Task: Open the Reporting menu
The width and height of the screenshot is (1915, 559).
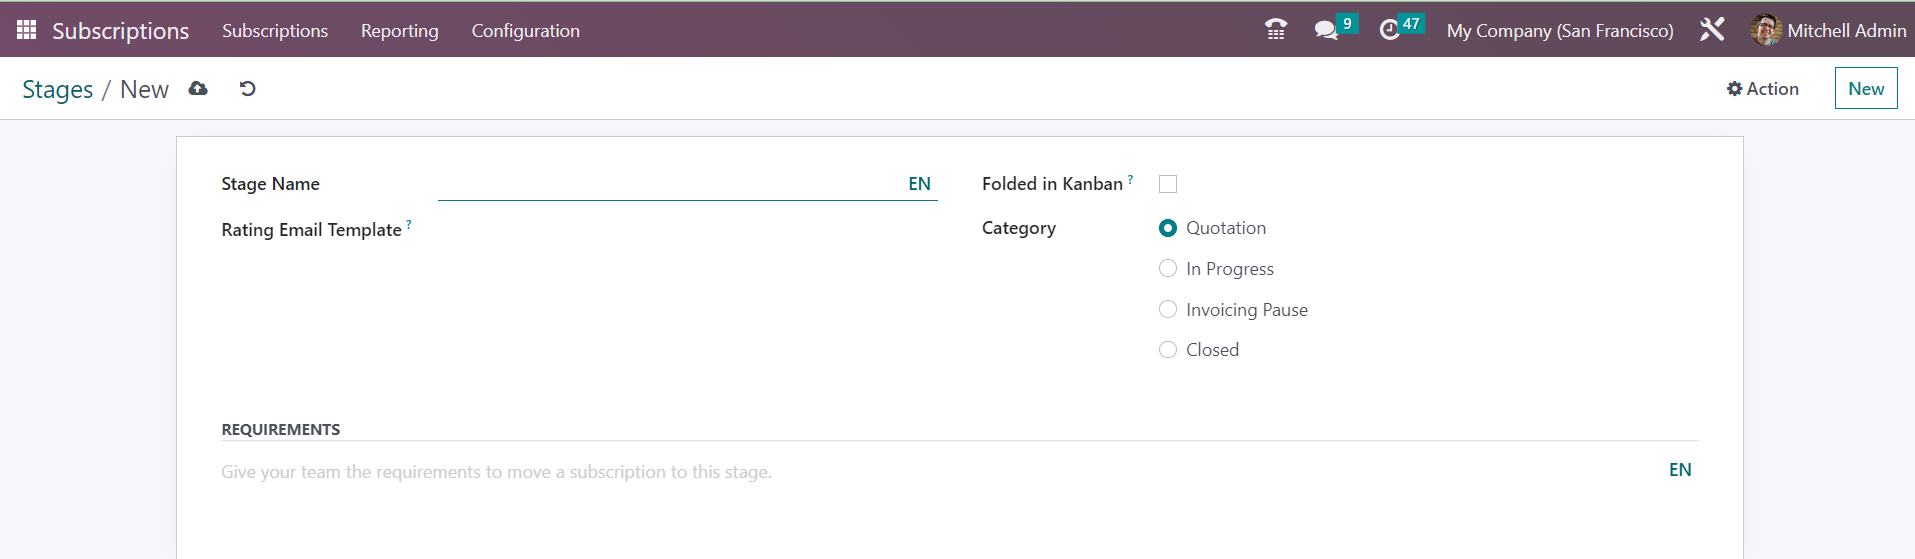Action: pyautogui.click(x=399, y=31)
